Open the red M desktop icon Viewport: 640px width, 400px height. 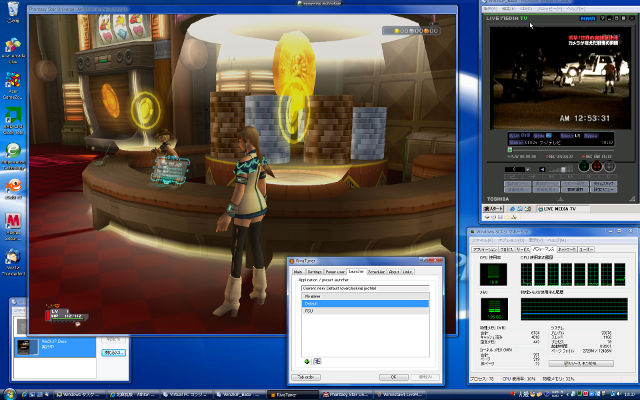13,227
